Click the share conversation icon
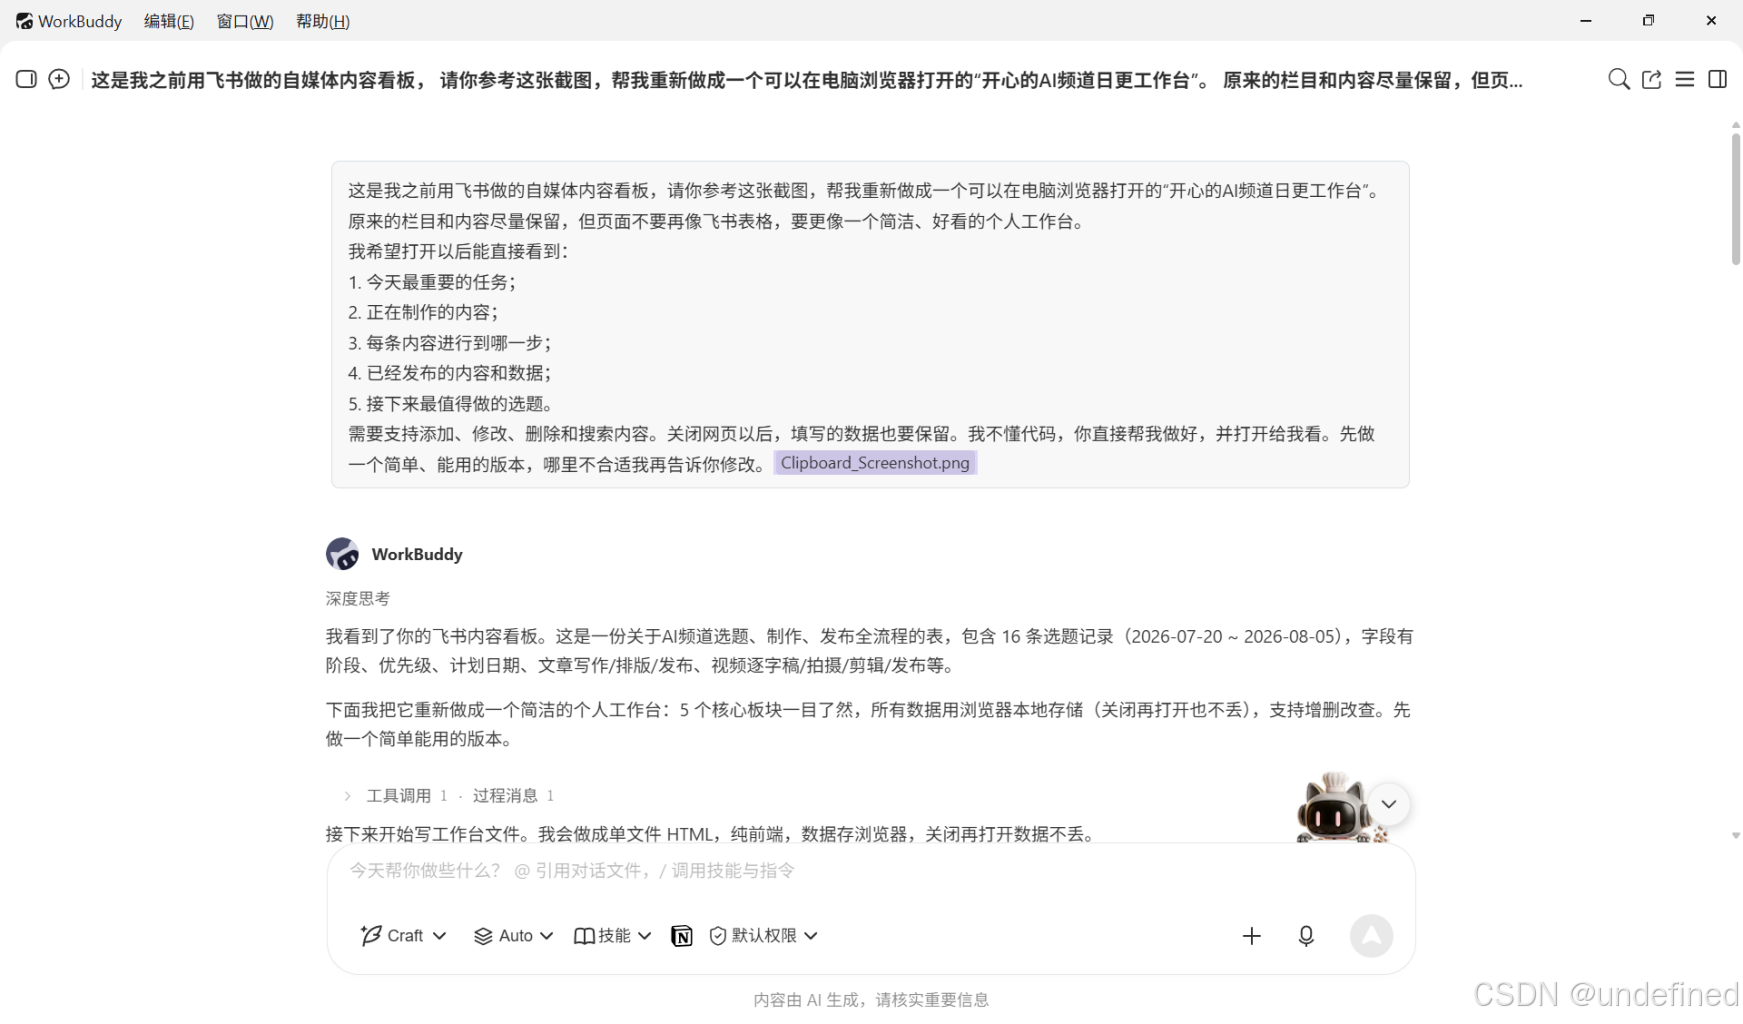This screenshot has height=1024, width=1743. pos(1651,79)
